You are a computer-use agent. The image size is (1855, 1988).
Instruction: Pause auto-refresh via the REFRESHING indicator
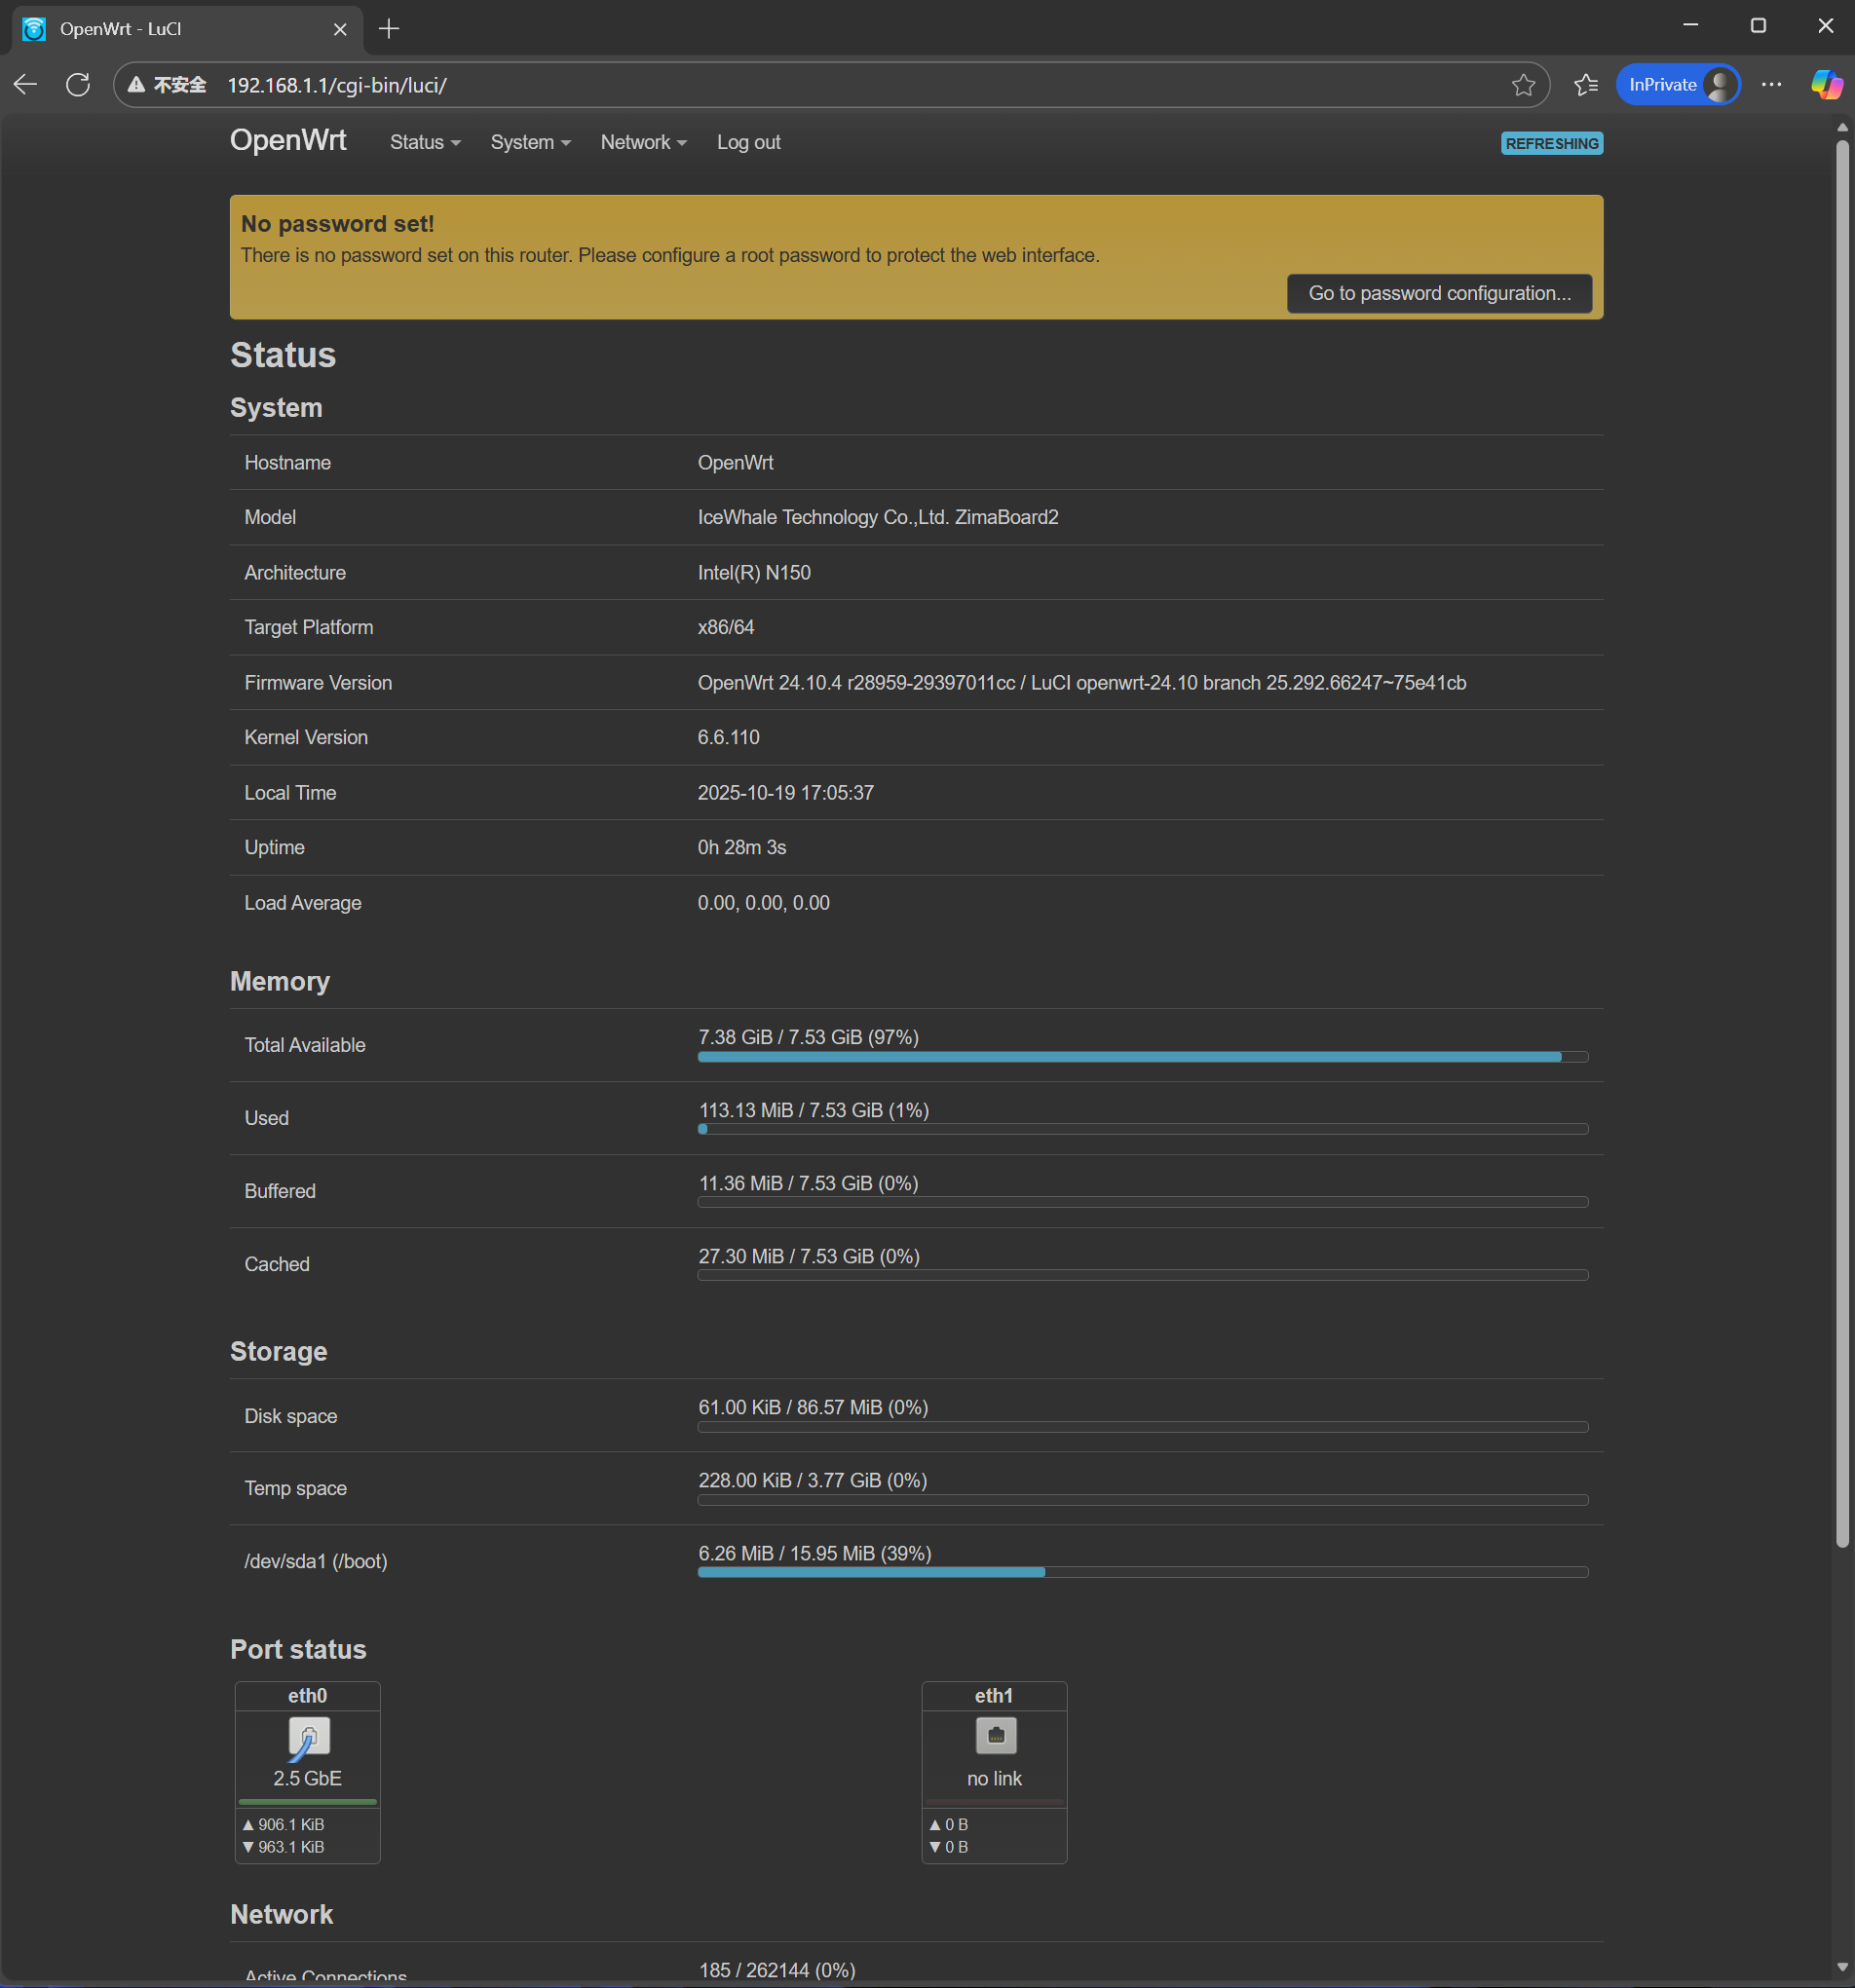point(1551,143)
